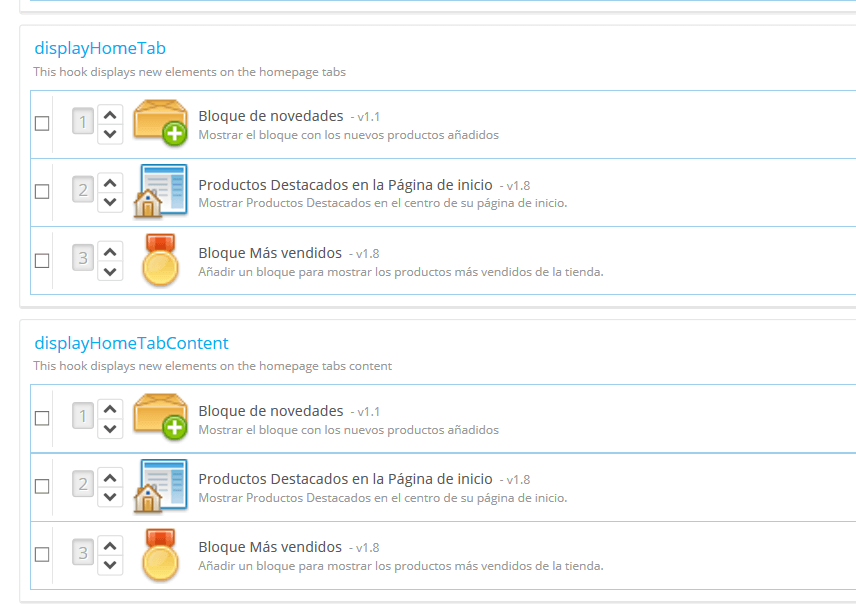Click position number 2 in displayHomeTabContent
This screenshot has width=856, height=604.
pyautogui.click(x=83, y=484)
